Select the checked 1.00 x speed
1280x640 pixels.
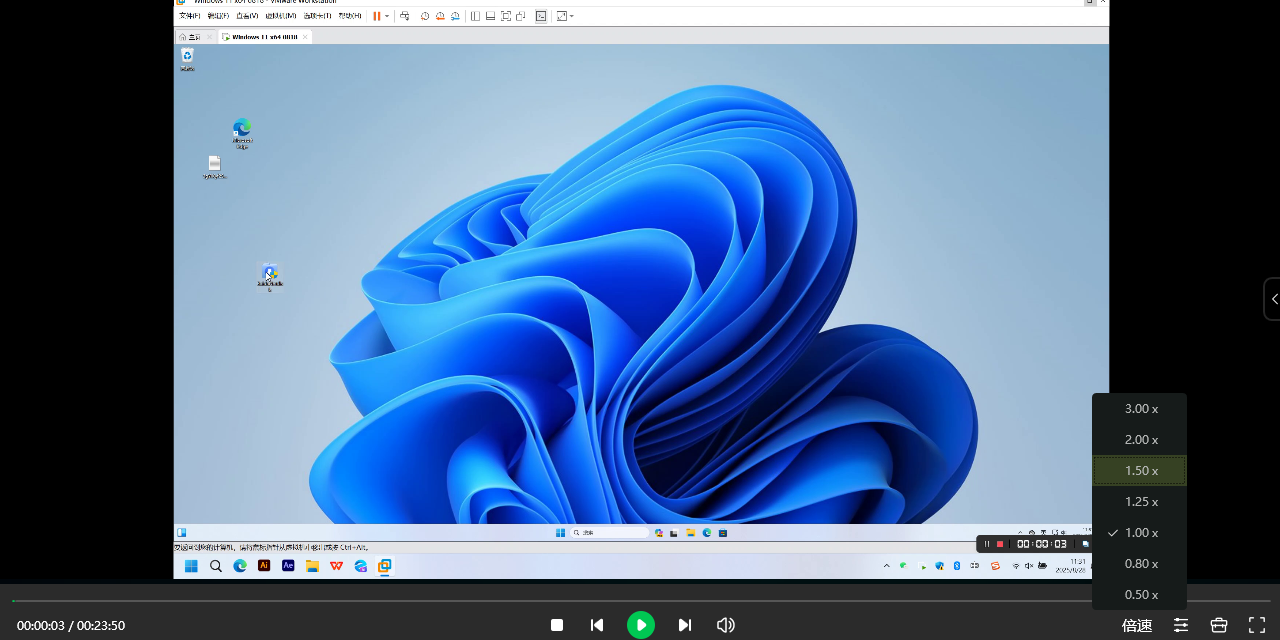1139,533
